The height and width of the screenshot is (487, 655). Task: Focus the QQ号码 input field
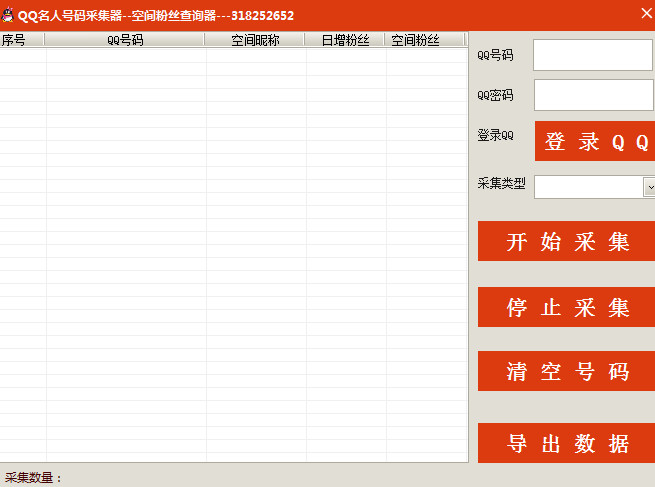[x=592, y=55]
